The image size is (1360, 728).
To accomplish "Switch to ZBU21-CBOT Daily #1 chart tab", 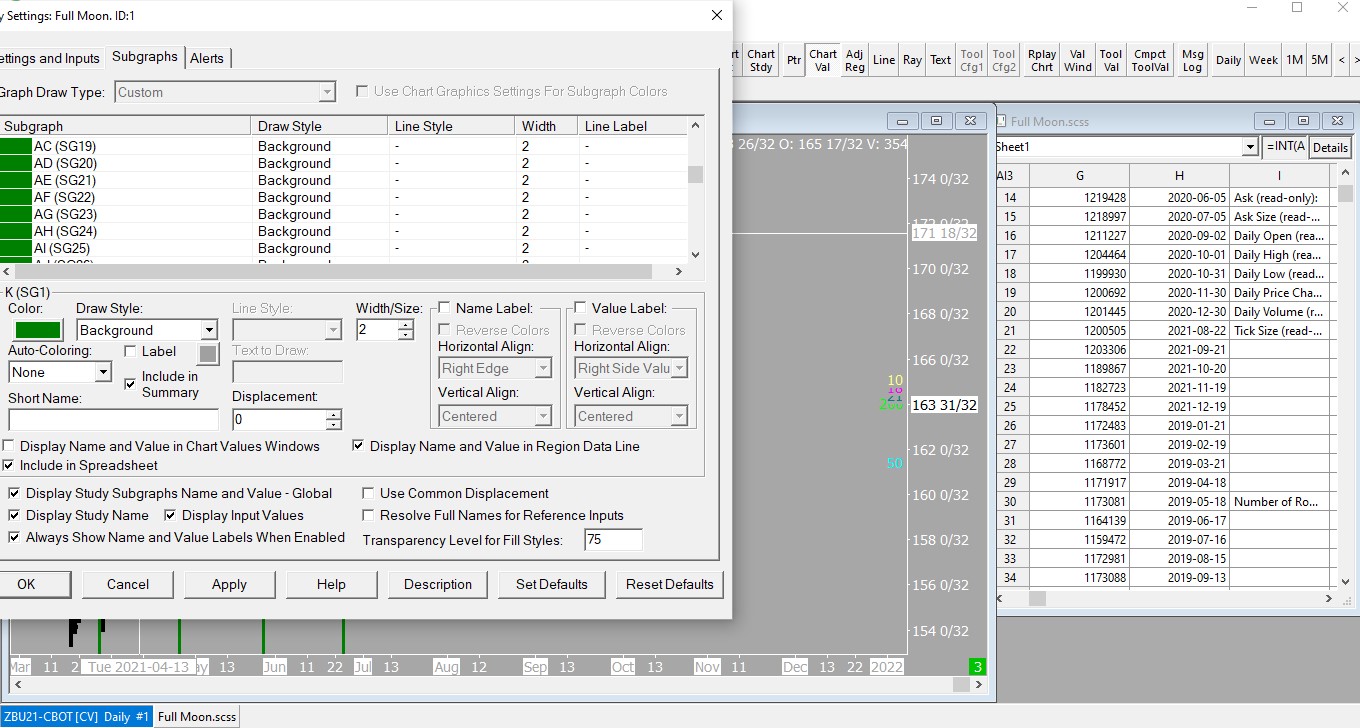I will (x=76, y=716).
